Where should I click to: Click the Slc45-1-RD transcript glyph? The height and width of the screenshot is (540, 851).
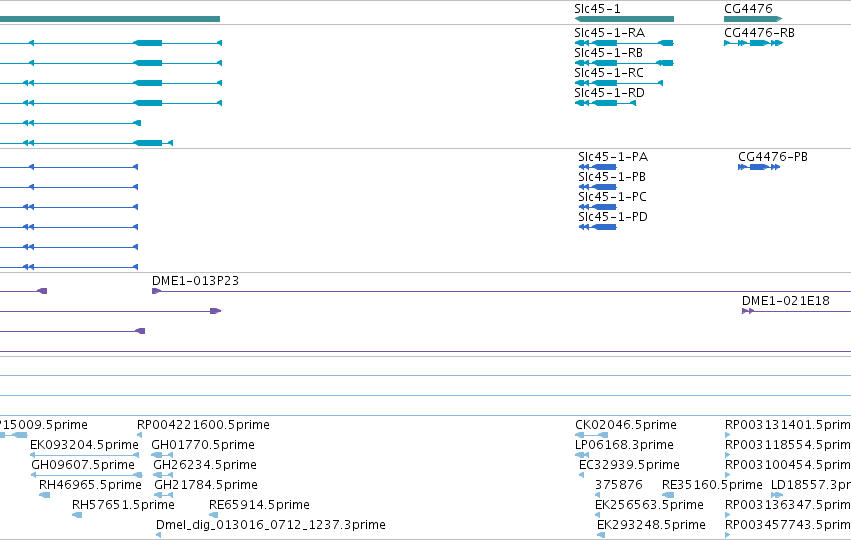click(605, 103)
